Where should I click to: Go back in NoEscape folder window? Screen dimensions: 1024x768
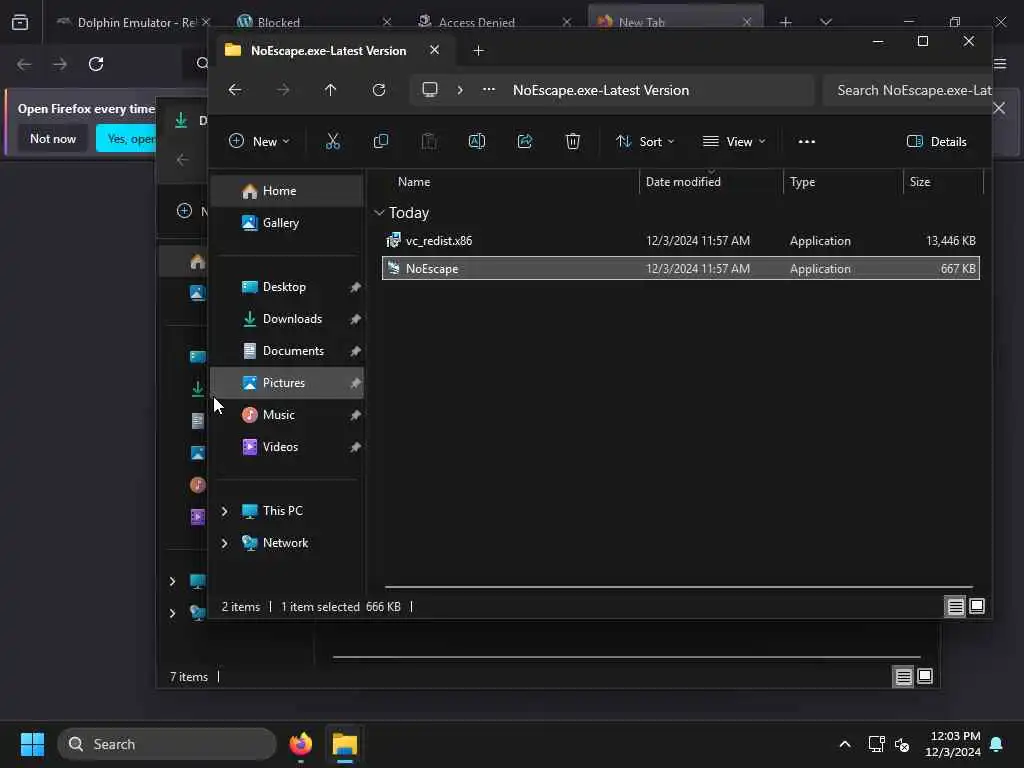235,89
